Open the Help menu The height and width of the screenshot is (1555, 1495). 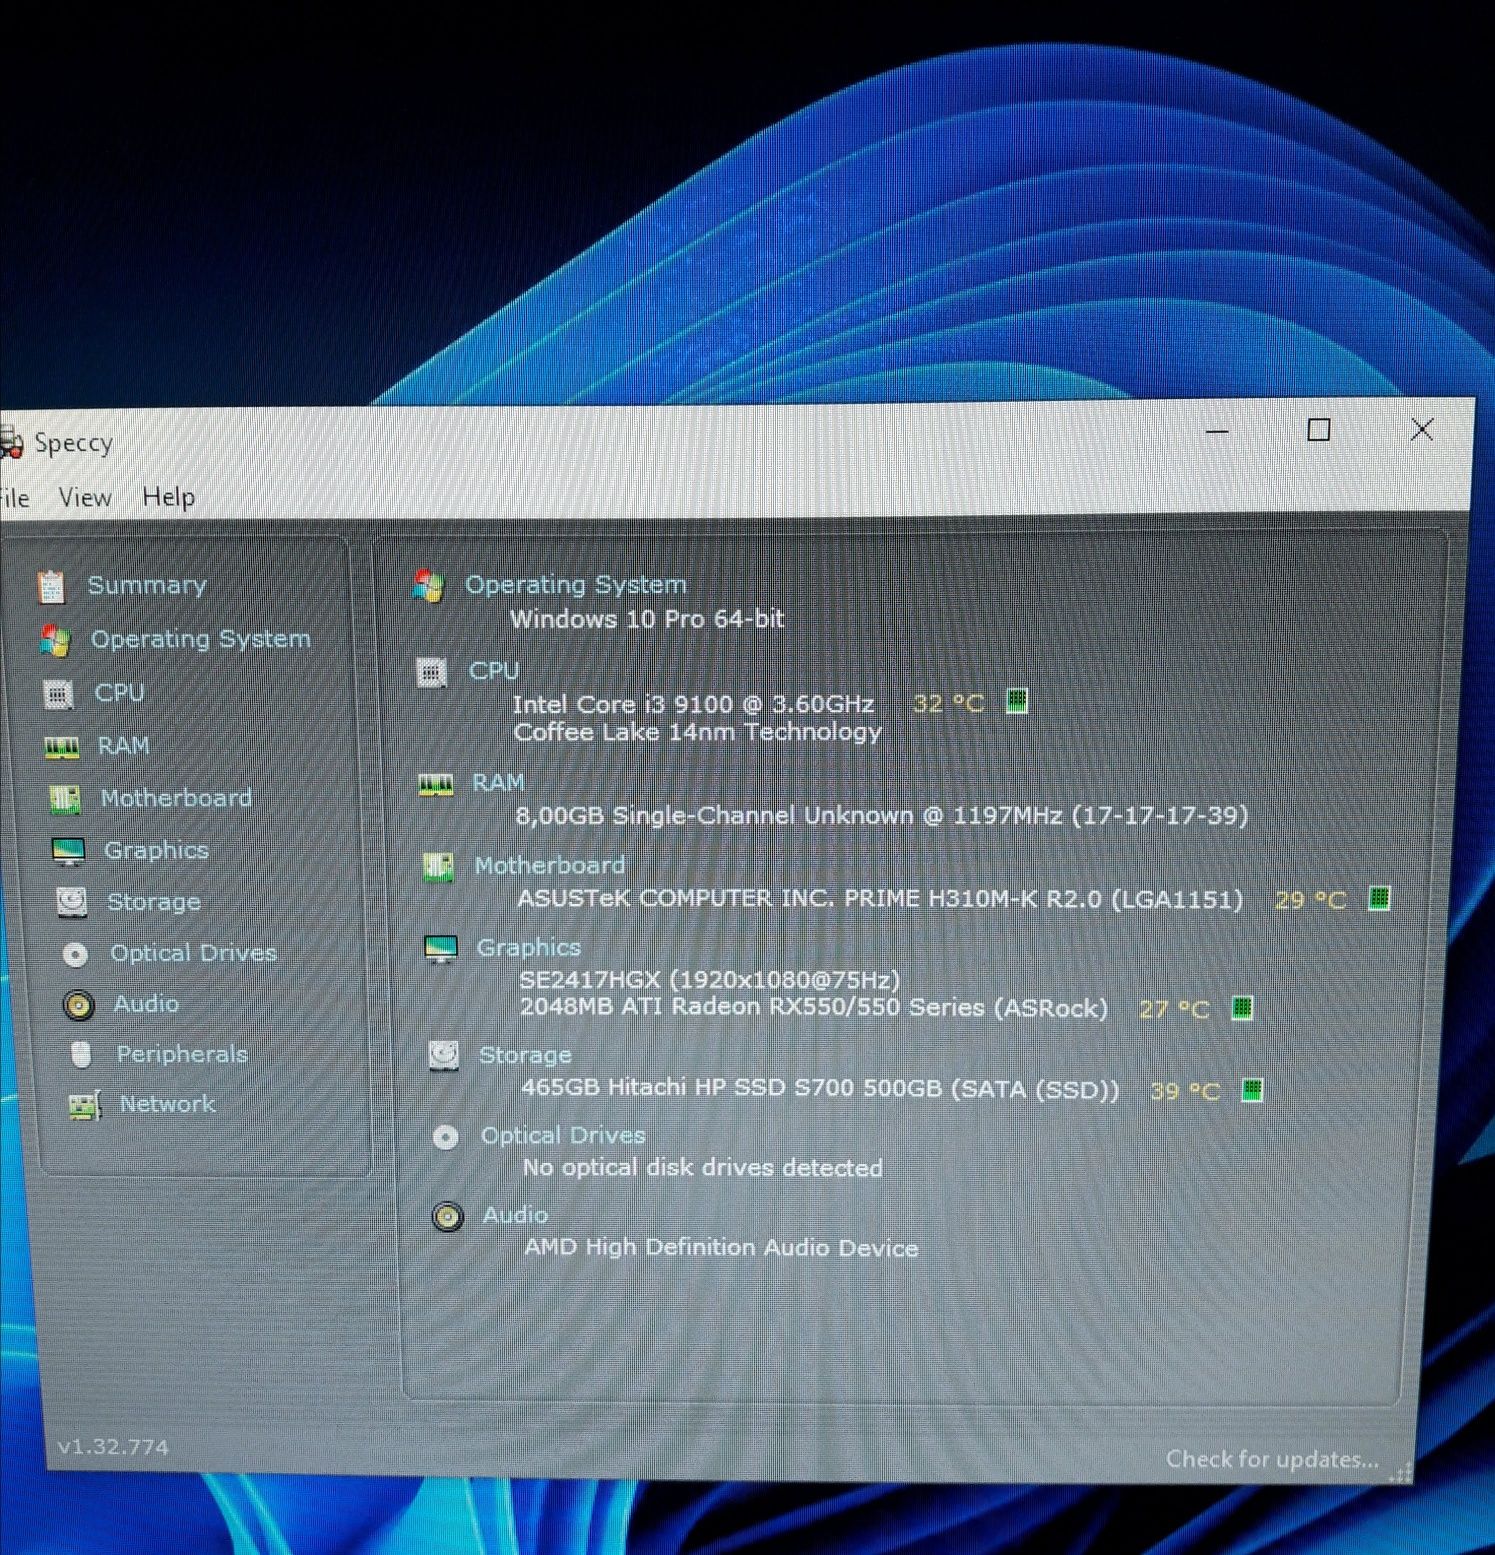[x=168, y=497]
